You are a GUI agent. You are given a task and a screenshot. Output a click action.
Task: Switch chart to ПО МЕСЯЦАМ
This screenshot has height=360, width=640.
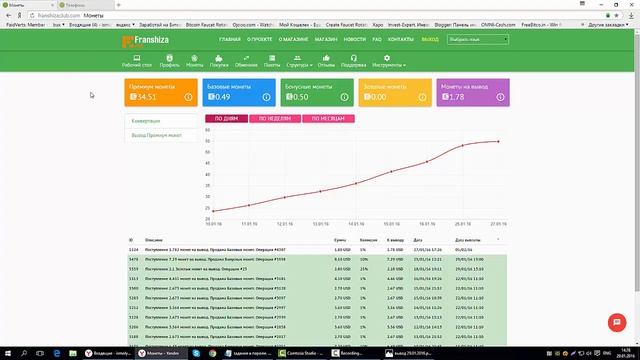tap(328, 118)
